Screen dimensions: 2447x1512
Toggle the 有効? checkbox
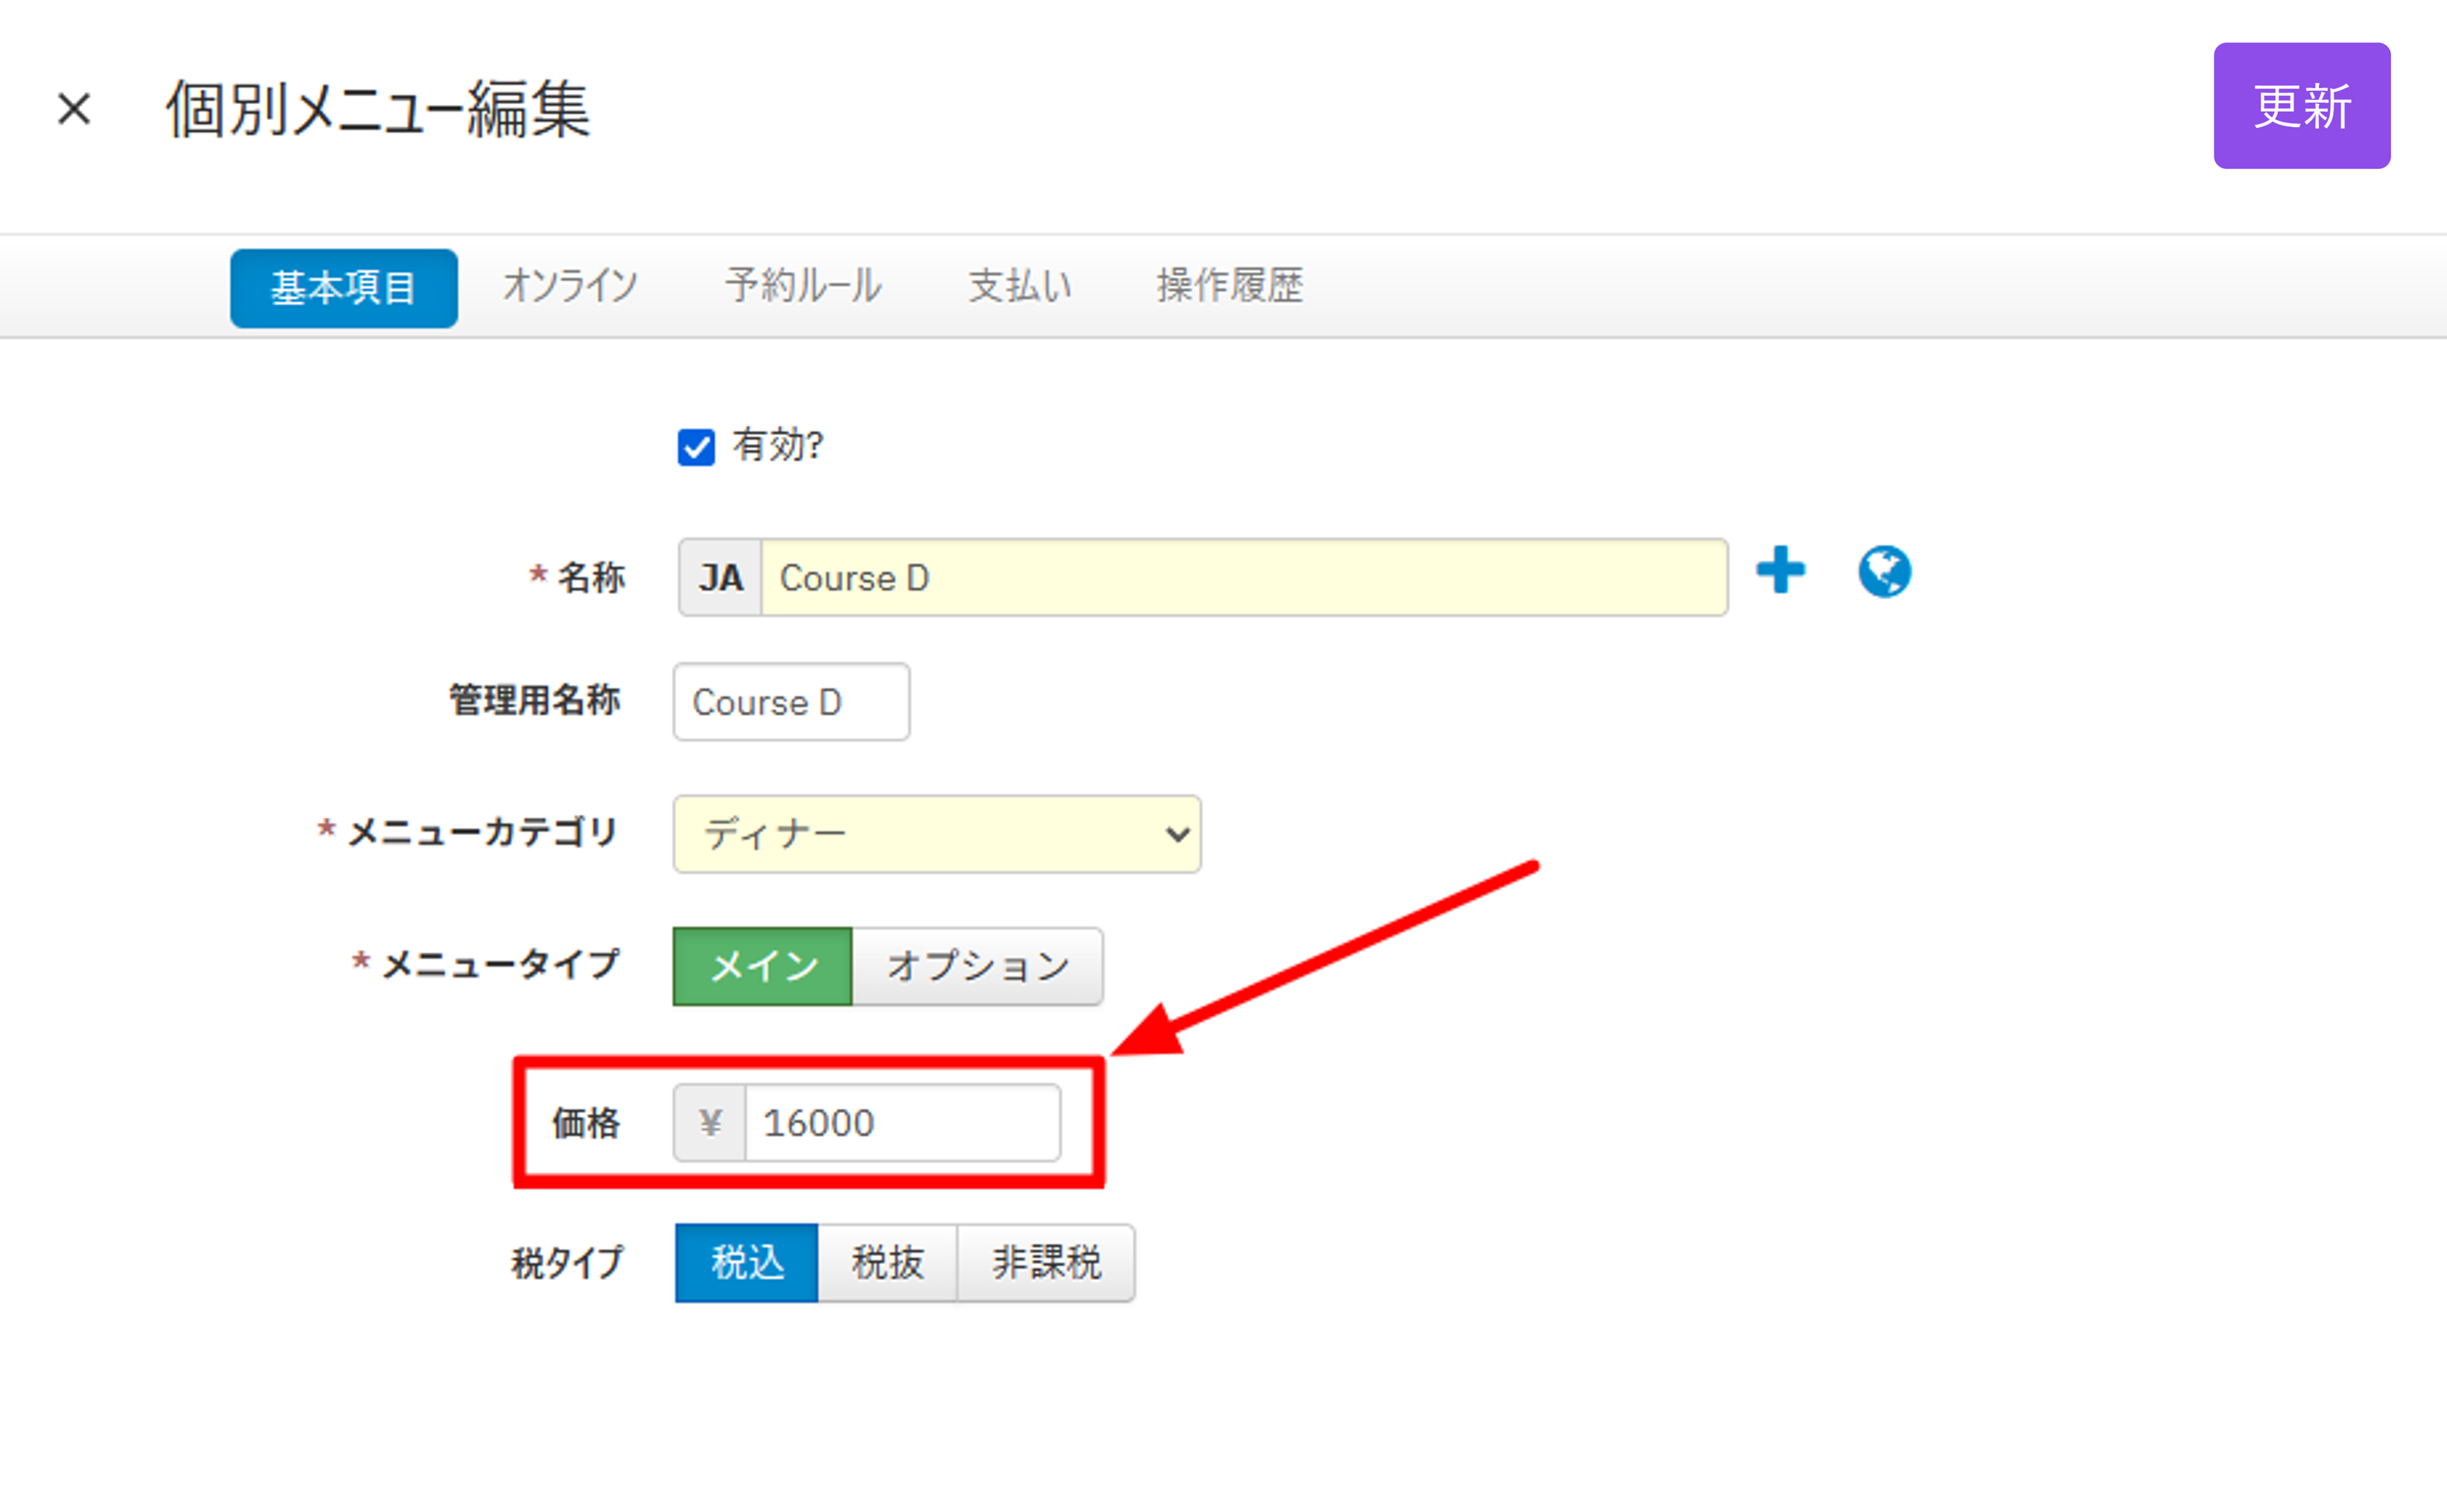click(x=696, y=447)
